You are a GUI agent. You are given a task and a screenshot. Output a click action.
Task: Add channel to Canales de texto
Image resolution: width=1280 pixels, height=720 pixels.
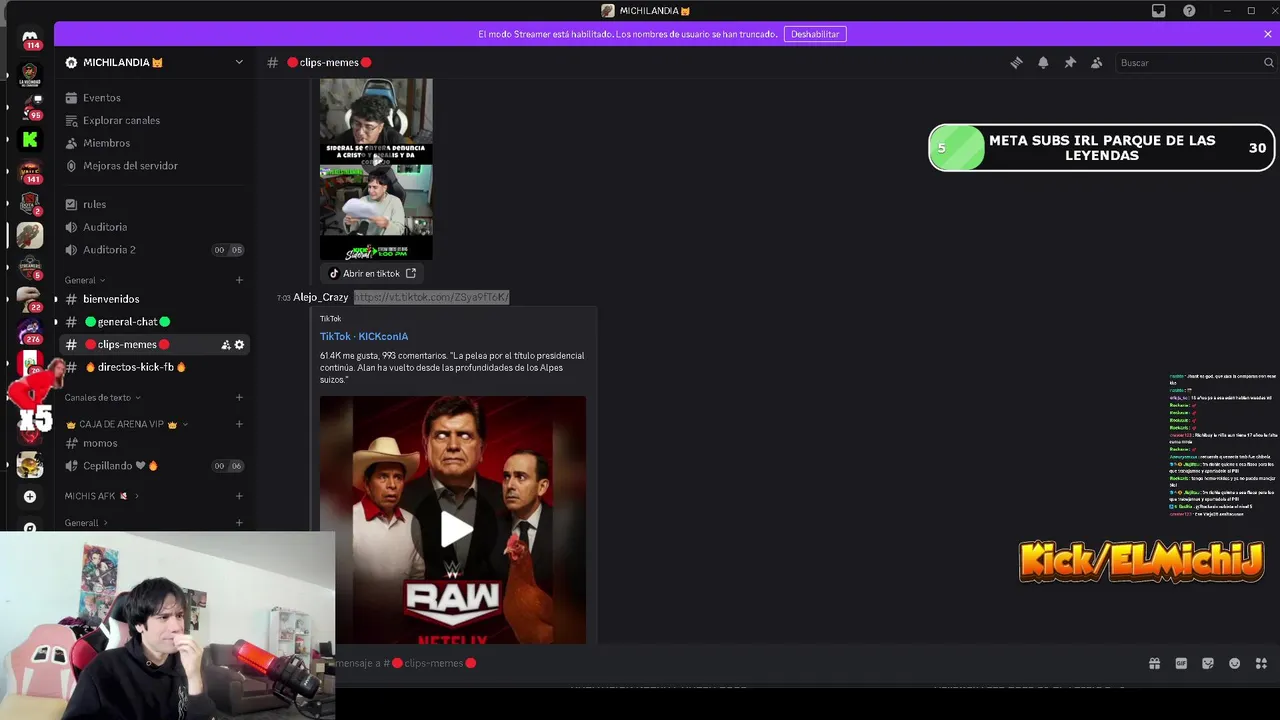click(x=239, y=398)
